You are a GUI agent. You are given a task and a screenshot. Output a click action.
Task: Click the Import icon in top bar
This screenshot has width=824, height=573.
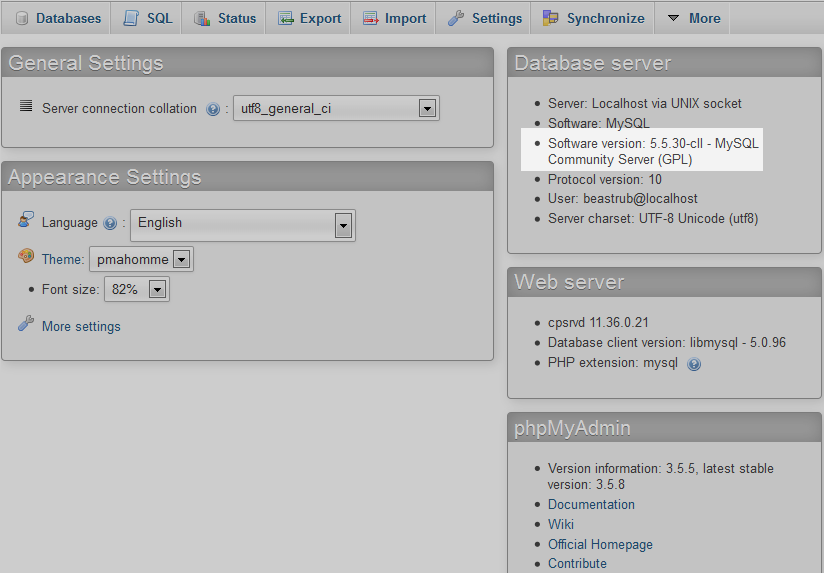370,18
